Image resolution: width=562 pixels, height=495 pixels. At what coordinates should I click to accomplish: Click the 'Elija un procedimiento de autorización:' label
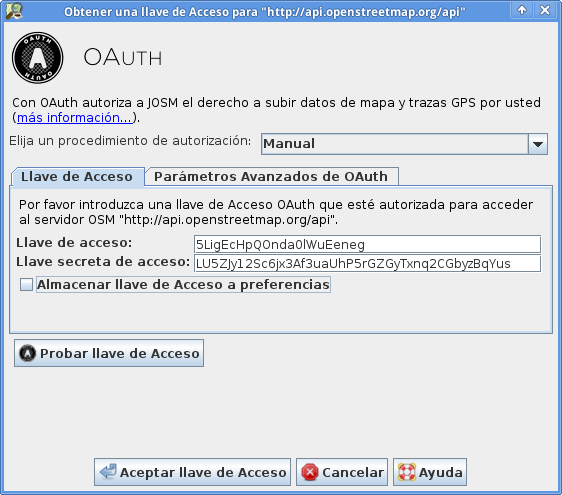coord(130,141)
